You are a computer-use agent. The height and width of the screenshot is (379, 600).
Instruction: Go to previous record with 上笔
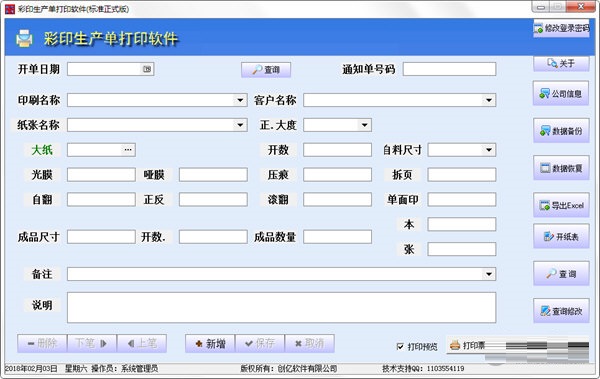pyautogui.click(x=142, y=343)
